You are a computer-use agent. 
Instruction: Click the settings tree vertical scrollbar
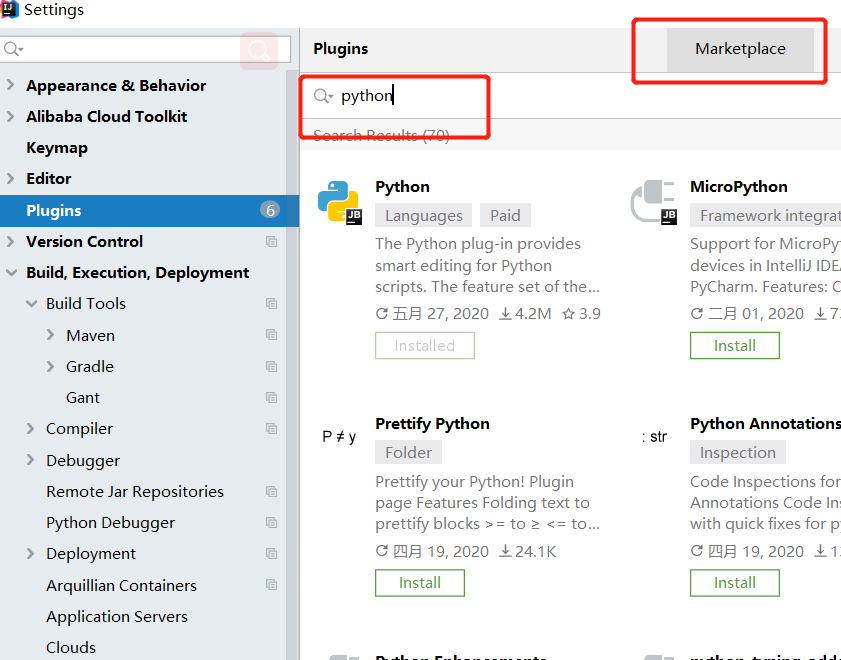pos(292,365)
